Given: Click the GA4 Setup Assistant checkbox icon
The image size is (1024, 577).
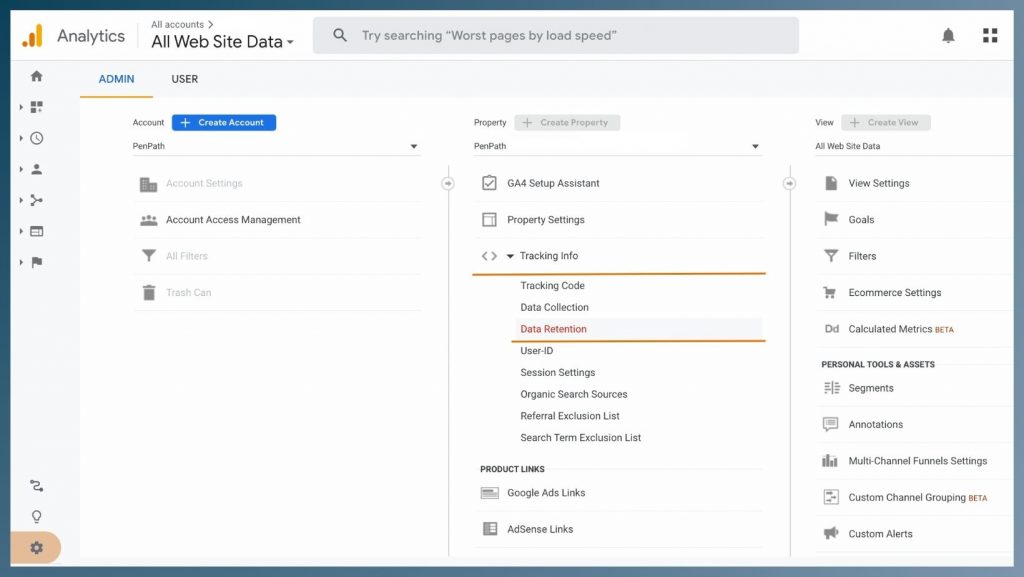Looking at the screenshot, I should tap(489, 183).
